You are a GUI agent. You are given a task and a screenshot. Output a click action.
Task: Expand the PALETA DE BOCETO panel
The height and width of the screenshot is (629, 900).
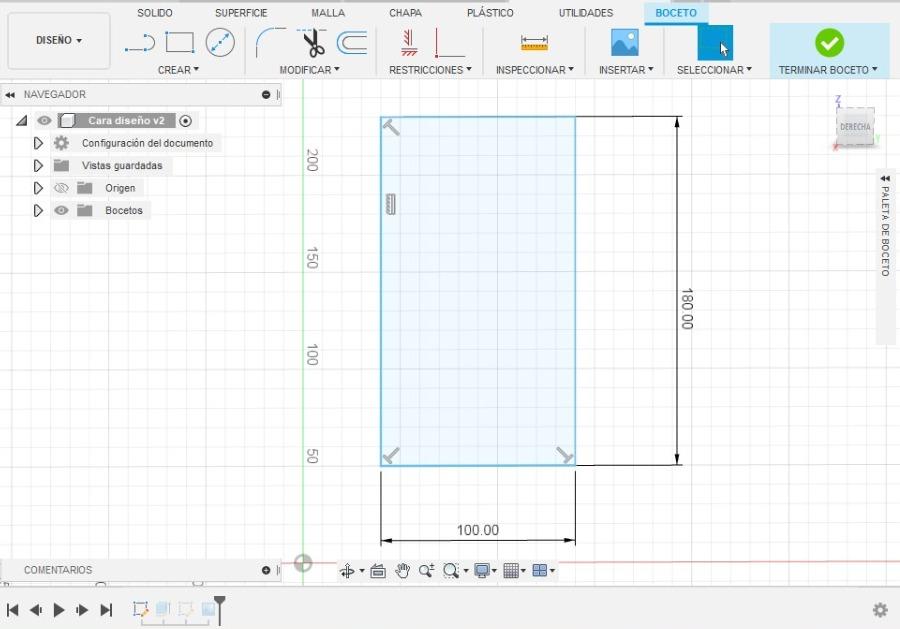tap(885, 178)
